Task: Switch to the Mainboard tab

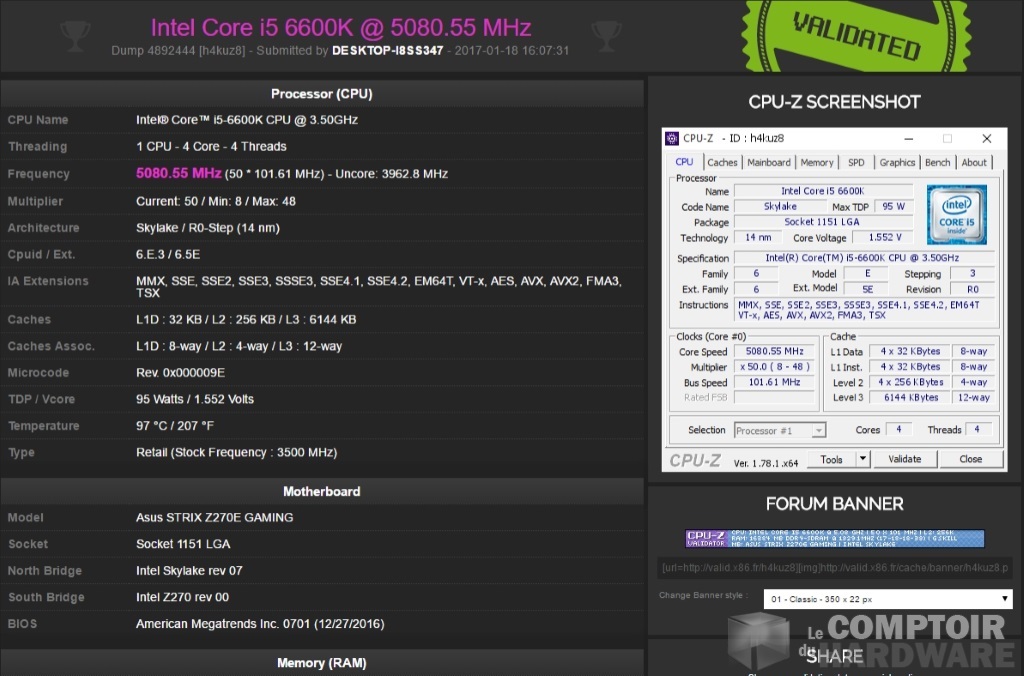Action: click(x=769, y=163)
